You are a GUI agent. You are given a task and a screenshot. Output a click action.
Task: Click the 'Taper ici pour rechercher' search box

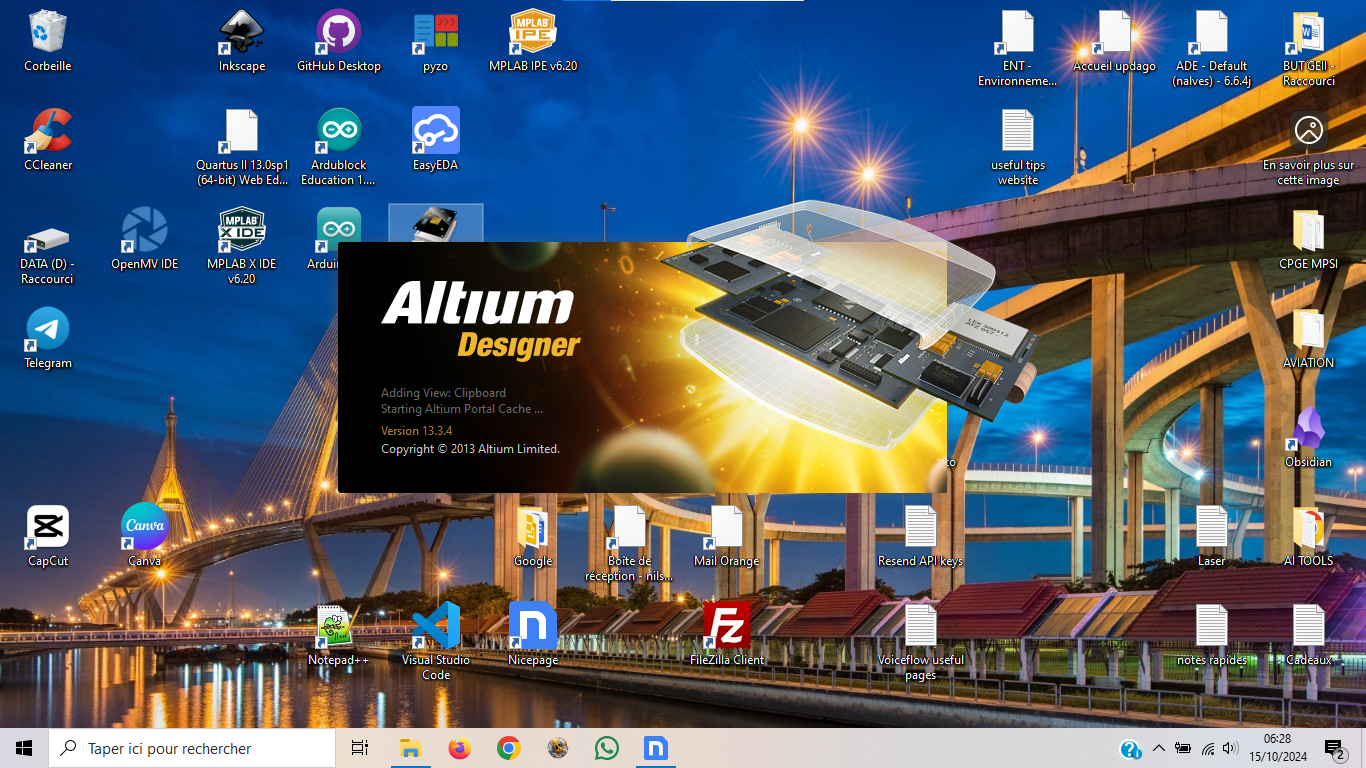(192, 748)
